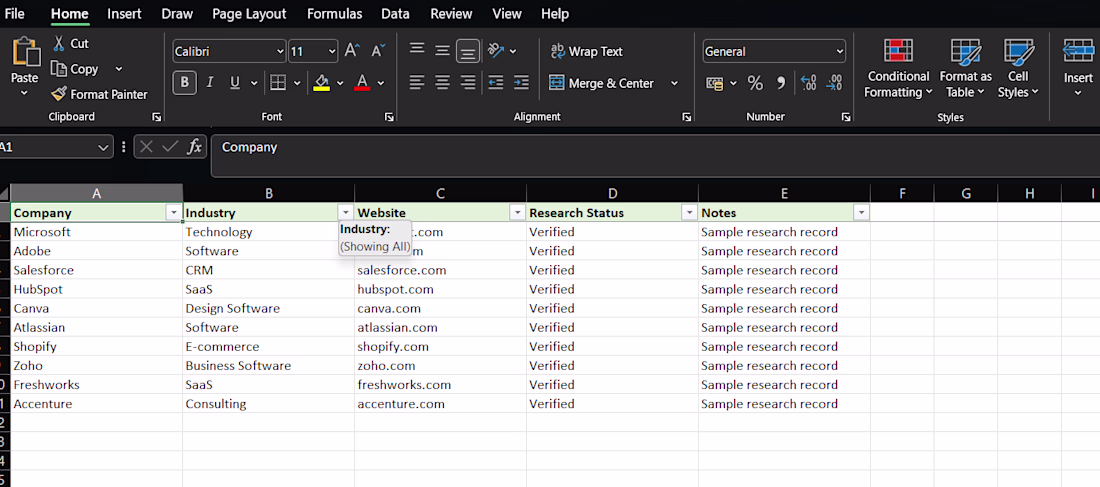Expand Merge & Center dropdown arrow
The width and height of the screenshot is (1100, 487).
(674, 83)
